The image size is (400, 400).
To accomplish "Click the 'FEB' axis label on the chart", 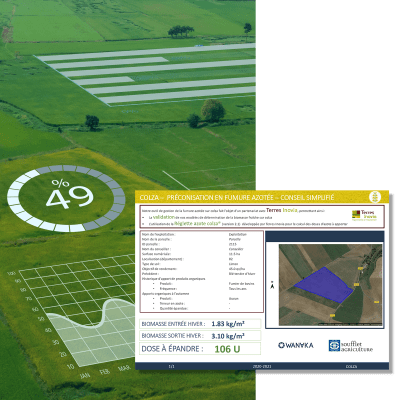I will click(x=104, y=372).
